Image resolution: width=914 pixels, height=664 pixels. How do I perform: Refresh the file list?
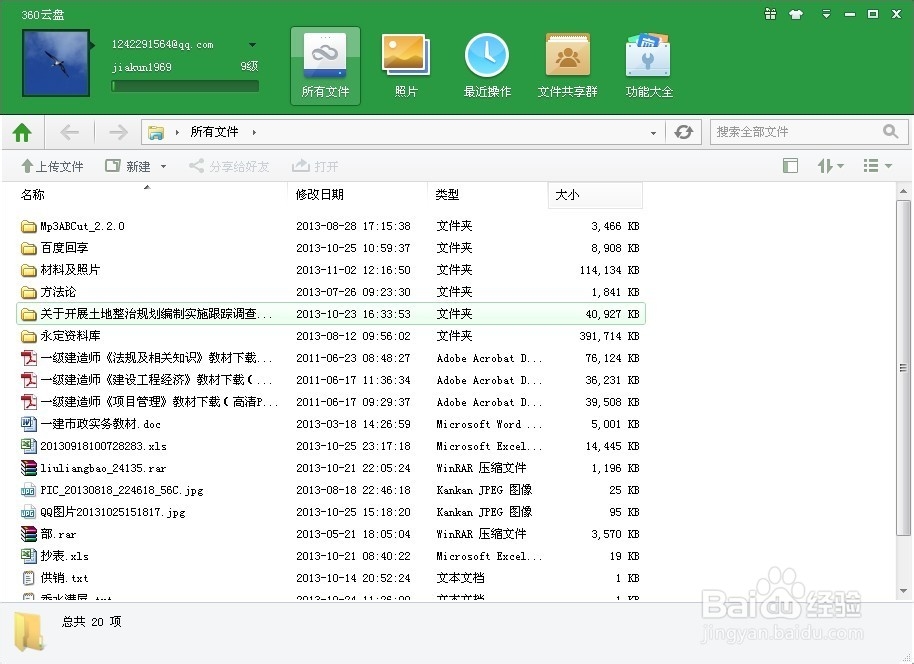(x=683, y=132)
